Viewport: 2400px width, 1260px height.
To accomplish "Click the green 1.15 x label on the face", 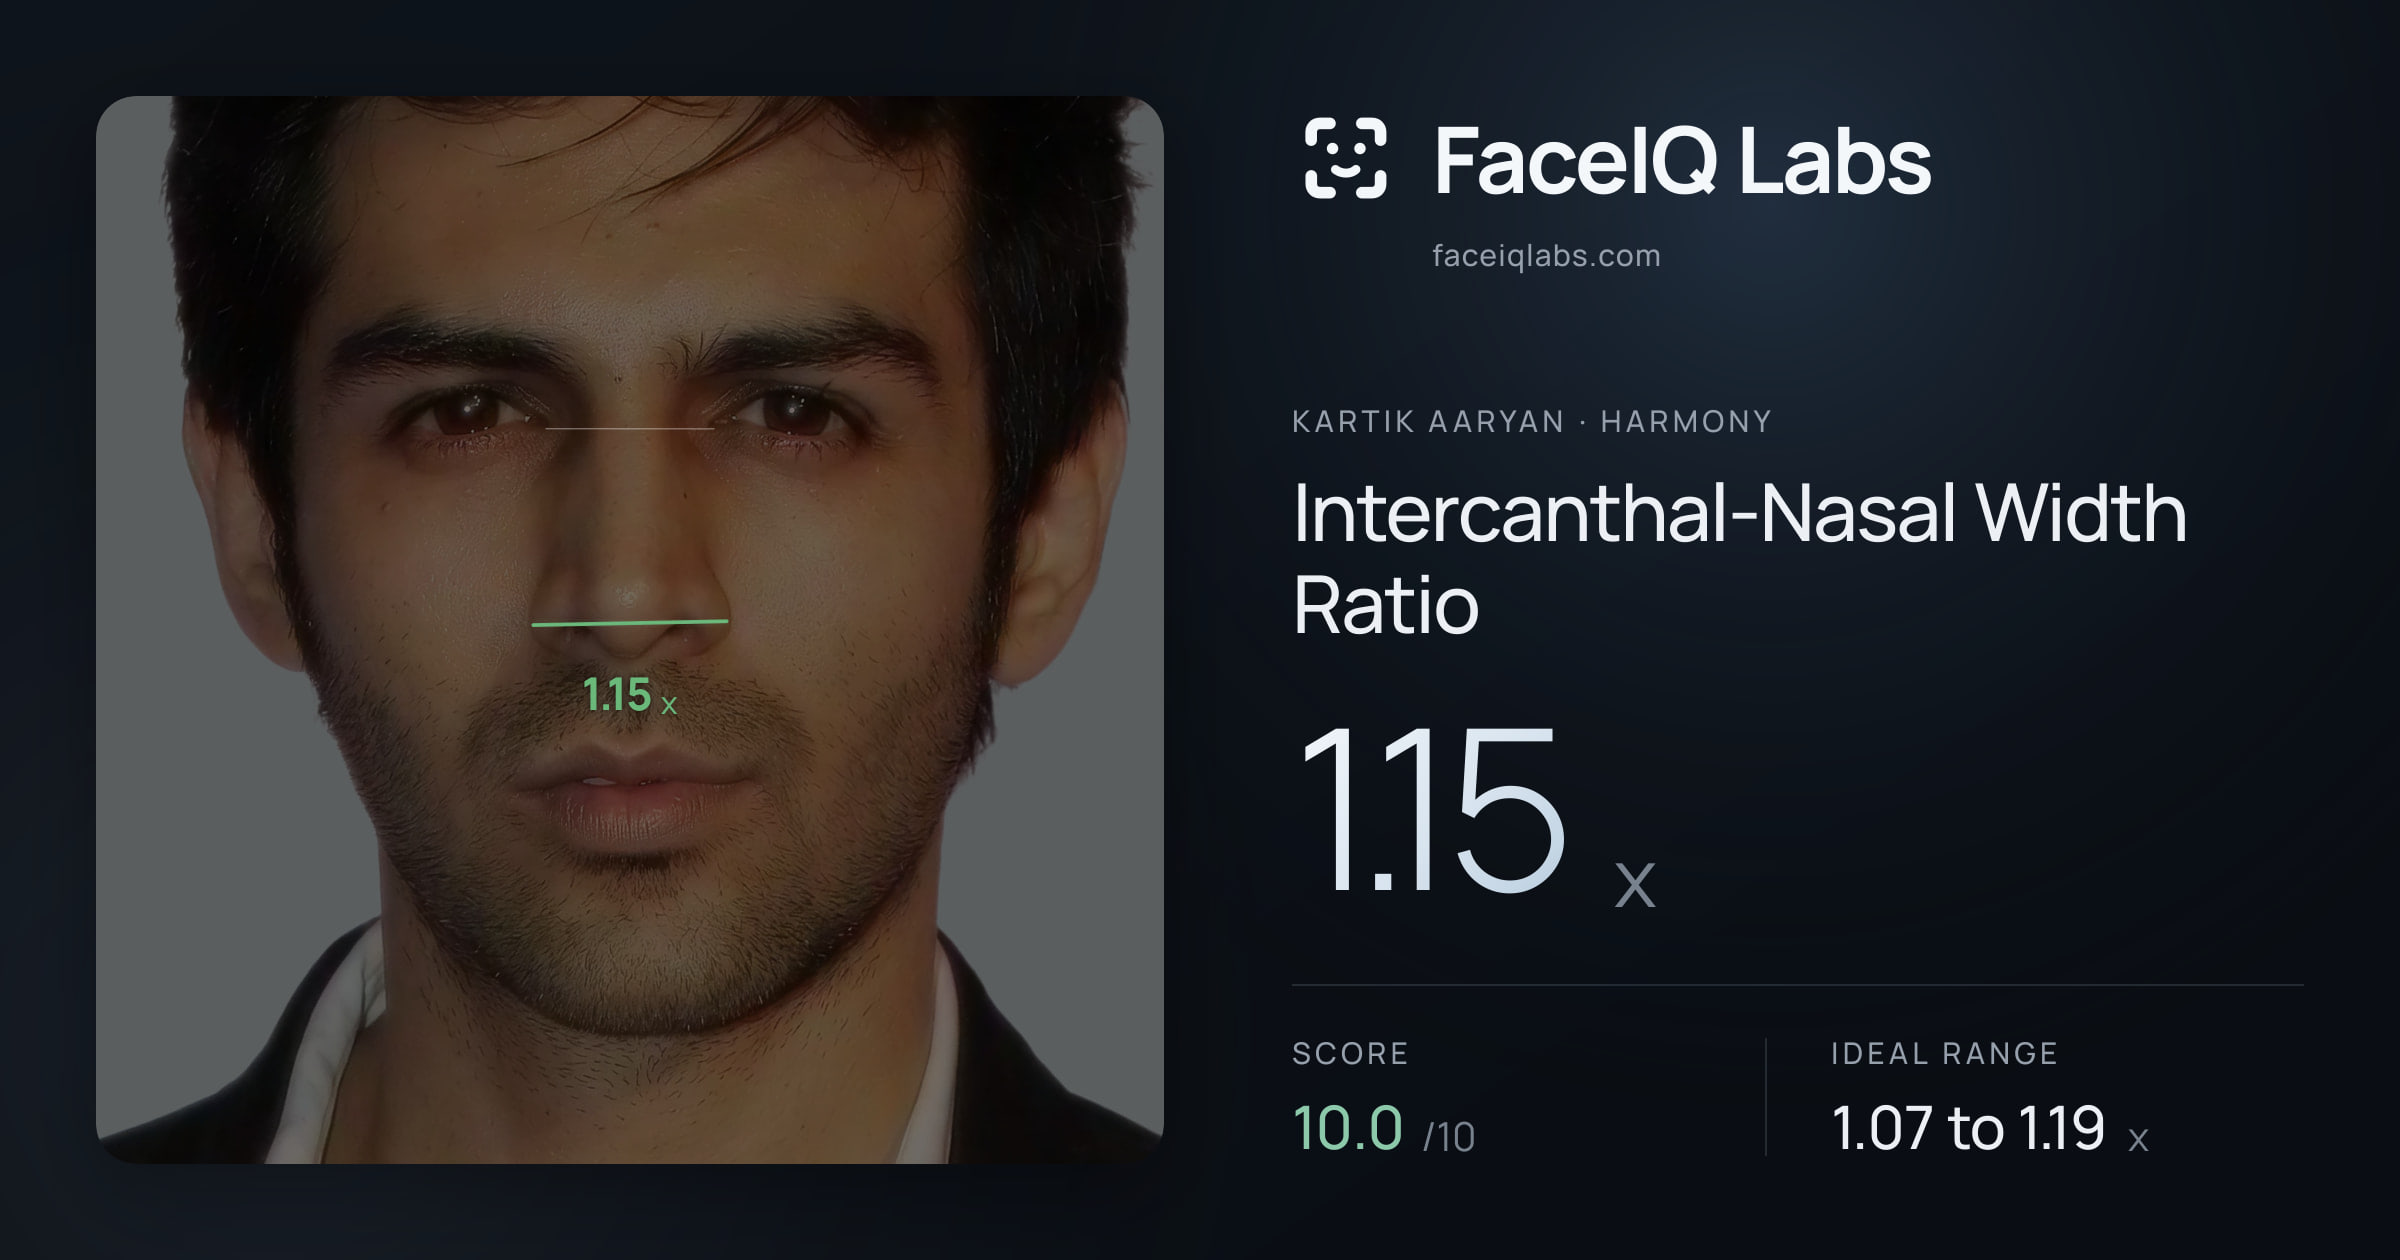I will [630, 695].
